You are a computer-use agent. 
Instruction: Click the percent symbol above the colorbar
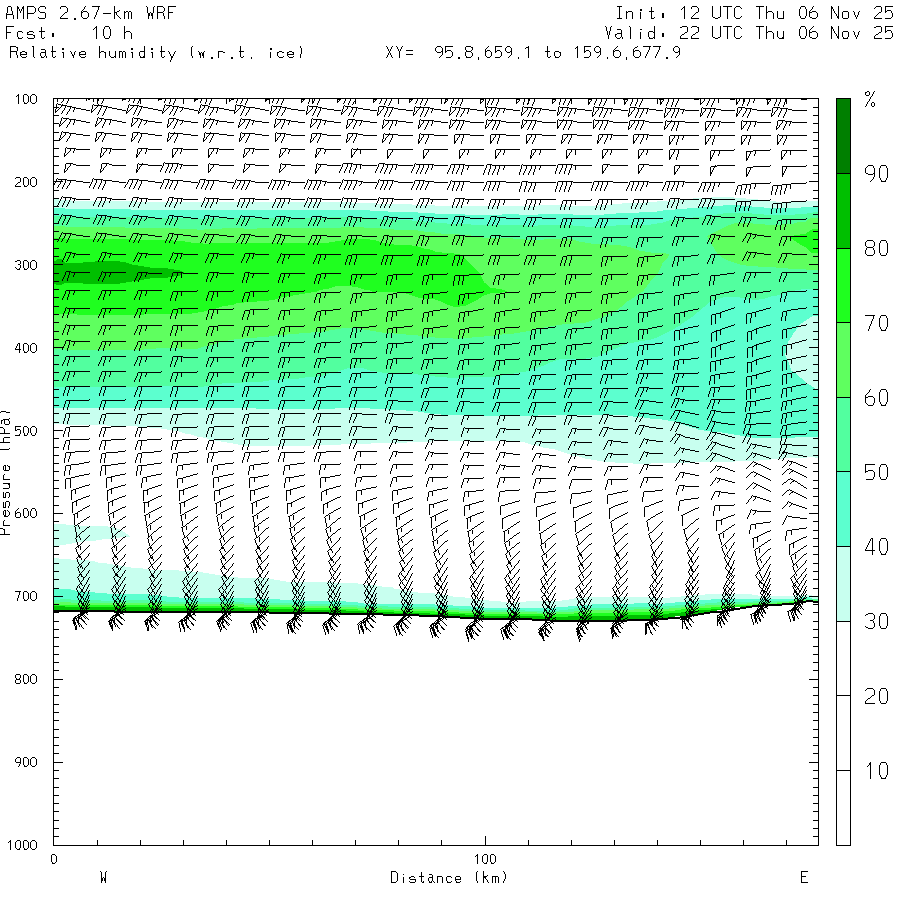click(870, 99)
